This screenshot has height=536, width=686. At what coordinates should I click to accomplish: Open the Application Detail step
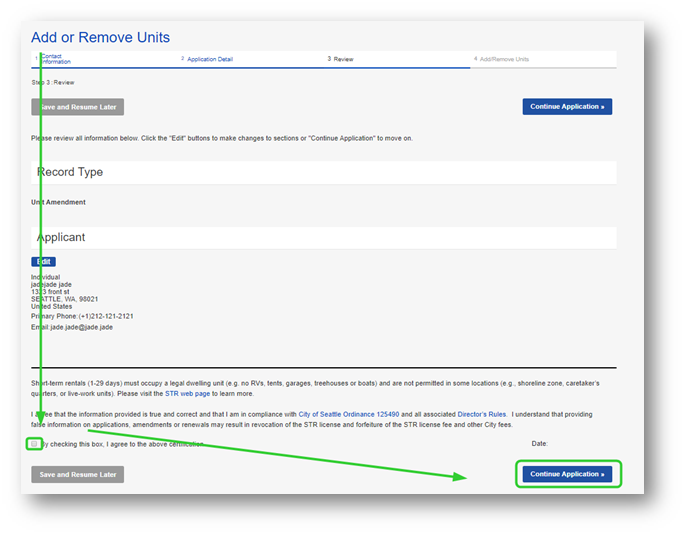[209, 59]
